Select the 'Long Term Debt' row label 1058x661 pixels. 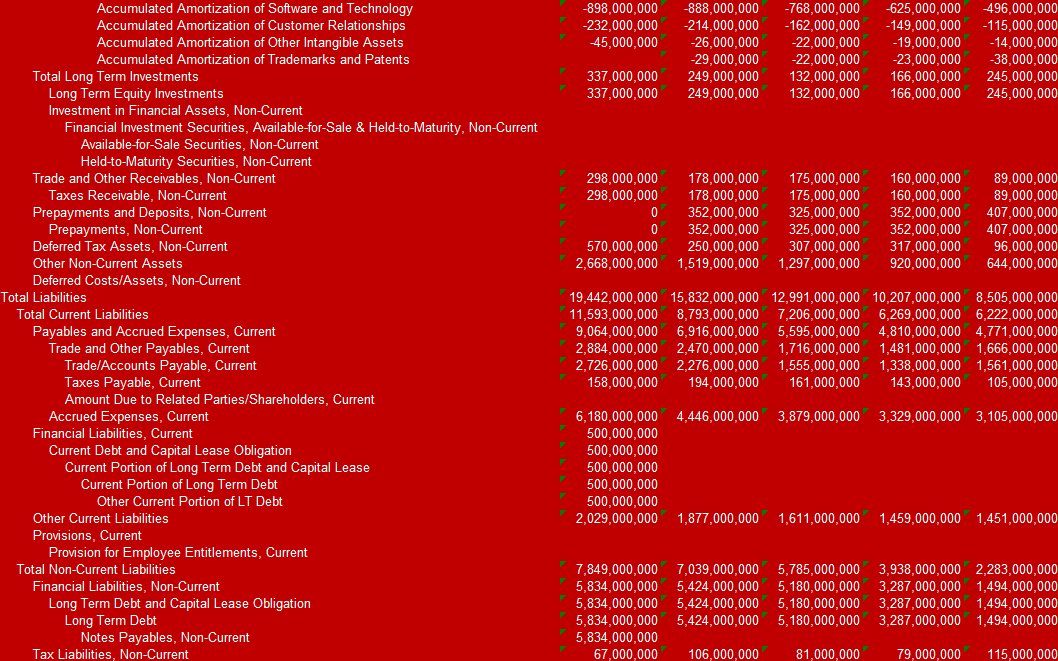pos(111,621)
